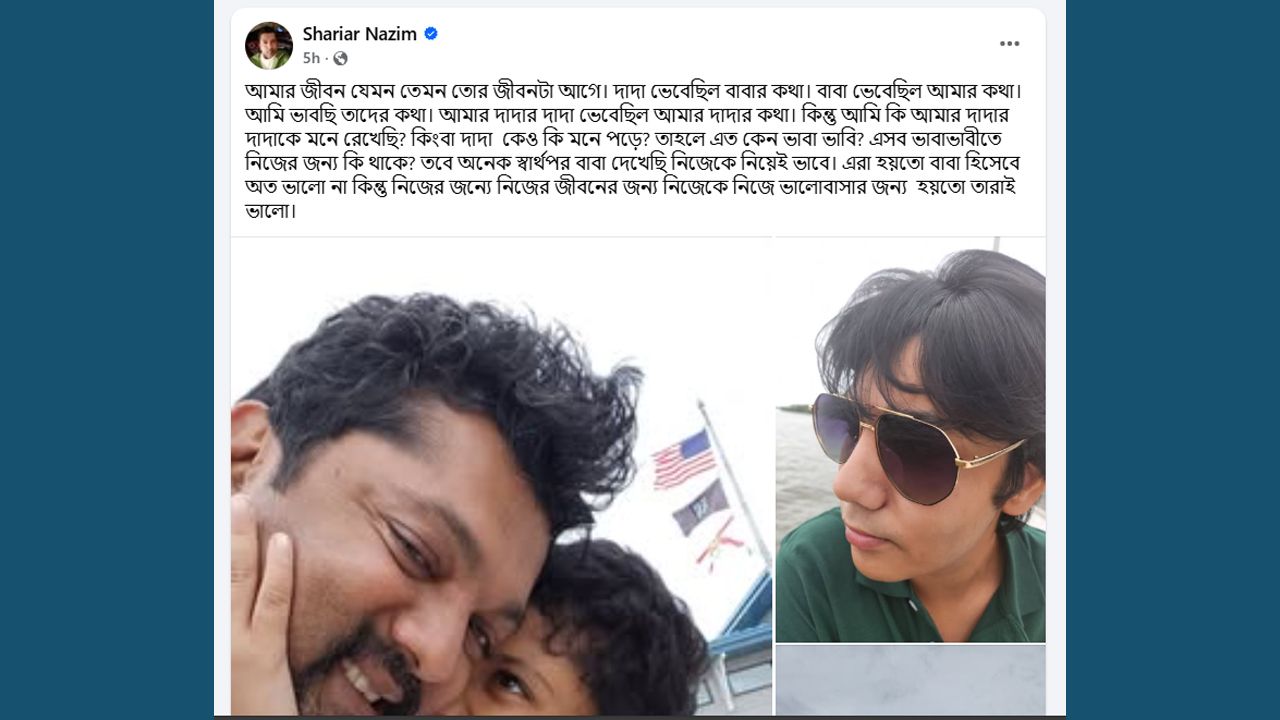Open the photo of the boy in sunglasses
Viewport: 1280px width, 720px height.
pyautogui.click(x=910, y=439)
